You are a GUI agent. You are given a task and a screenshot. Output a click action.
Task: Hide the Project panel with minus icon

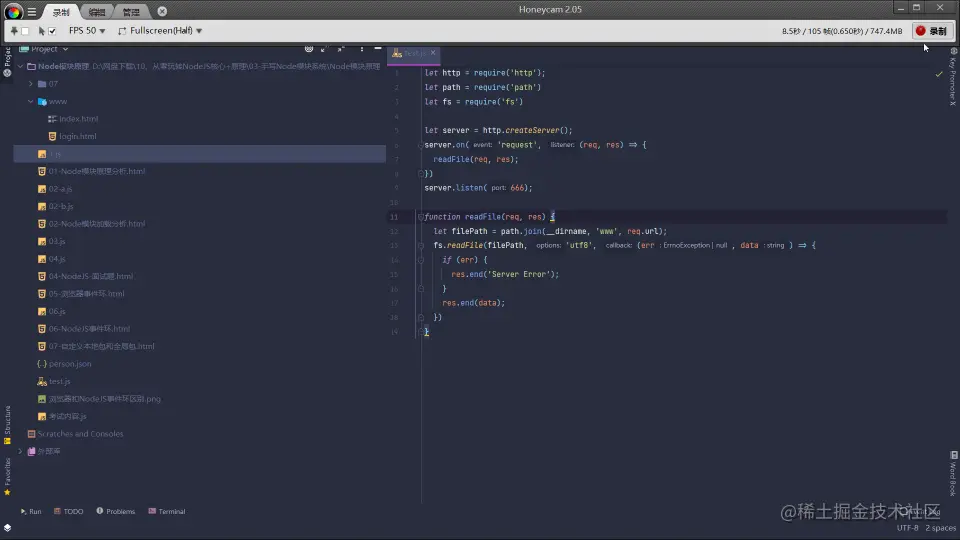378,49
